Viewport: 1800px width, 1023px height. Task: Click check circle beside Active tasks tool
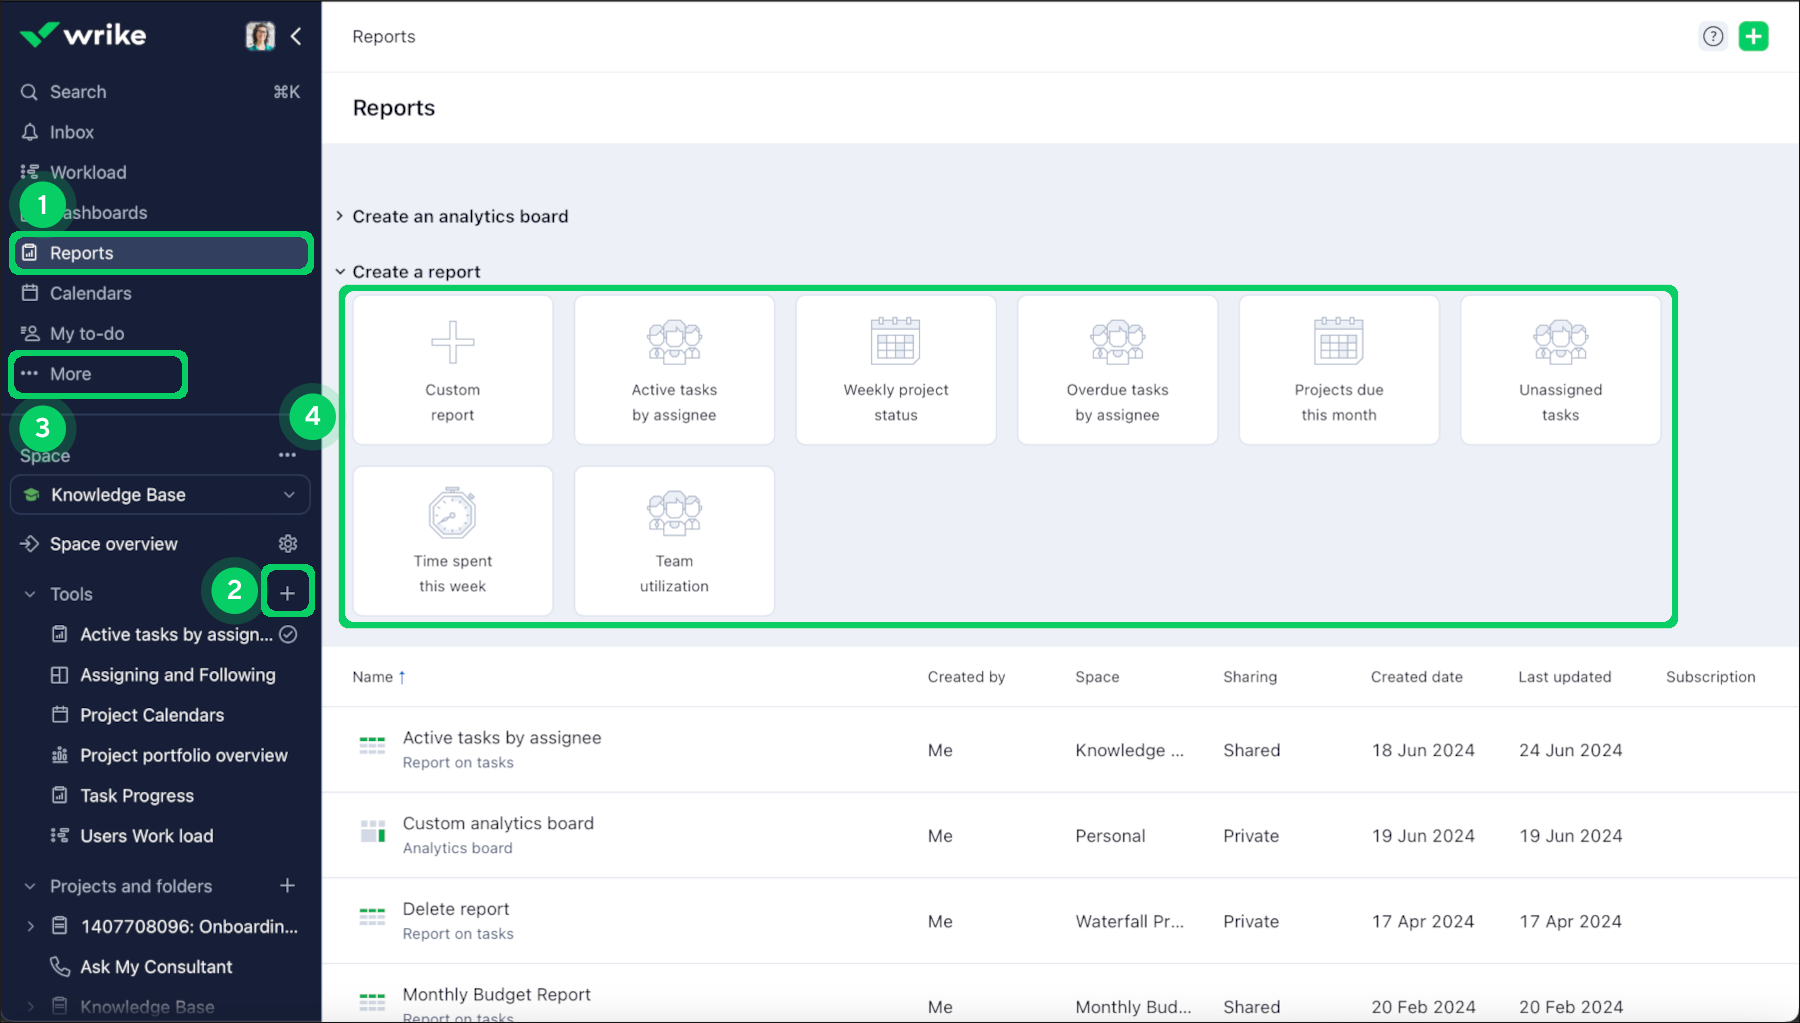[288, 635]
